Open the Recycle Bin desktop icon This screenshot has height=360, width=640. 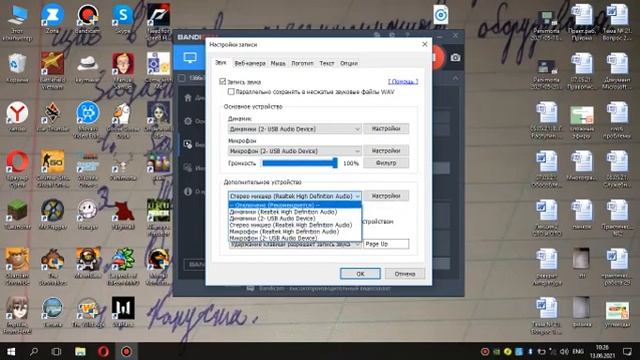17,69
